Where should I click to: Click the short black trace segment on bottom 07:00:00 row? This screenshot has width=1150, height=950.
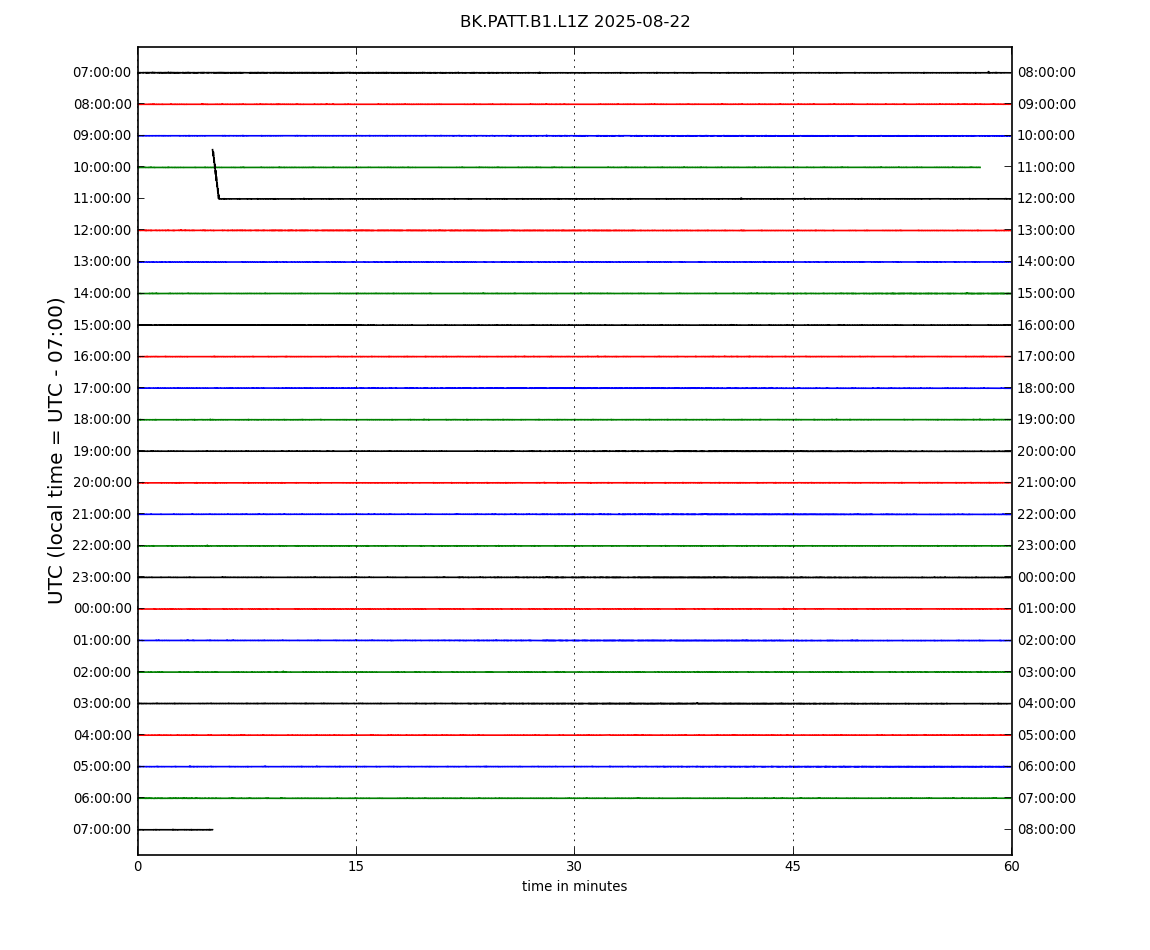pos(175,830)
